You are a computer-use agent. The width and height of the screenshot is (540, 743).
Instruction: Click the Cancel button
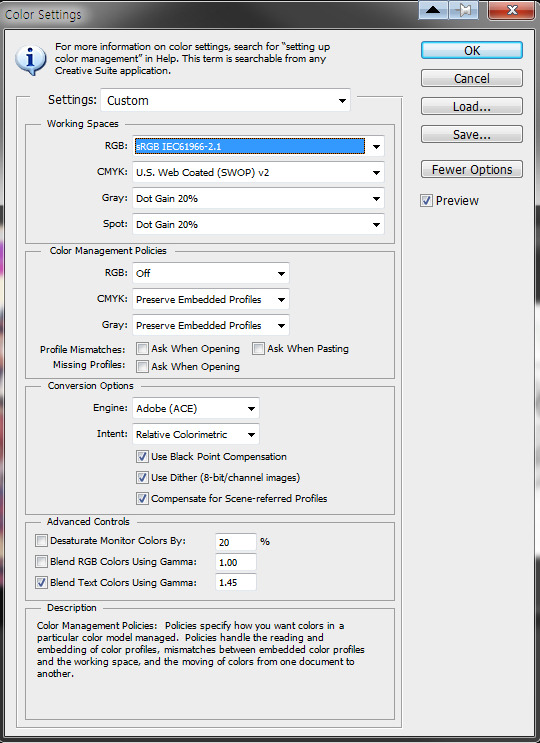472,78
